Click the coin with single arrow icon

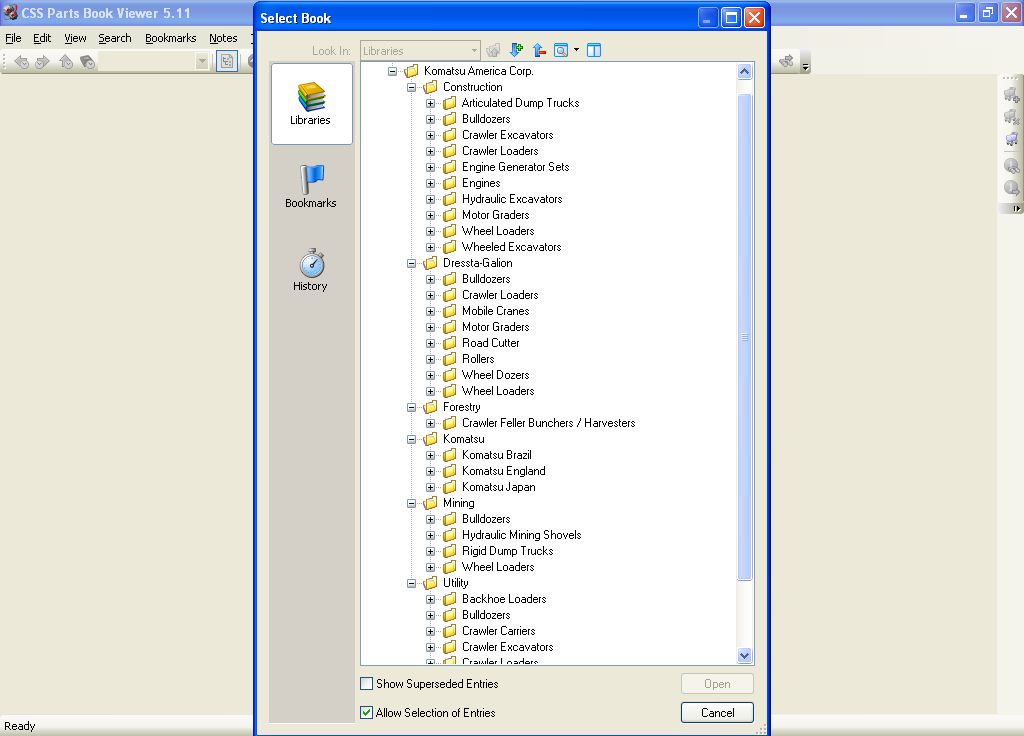click(x=1012, y=188)
